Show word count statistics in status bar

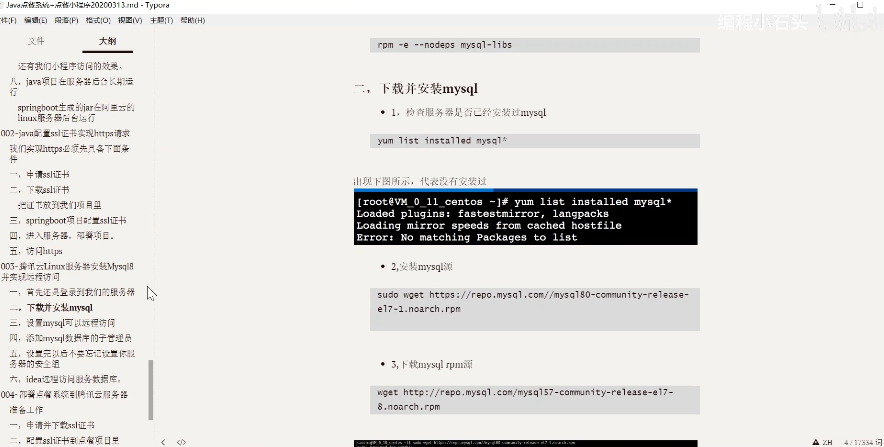(x=863, y=442)
